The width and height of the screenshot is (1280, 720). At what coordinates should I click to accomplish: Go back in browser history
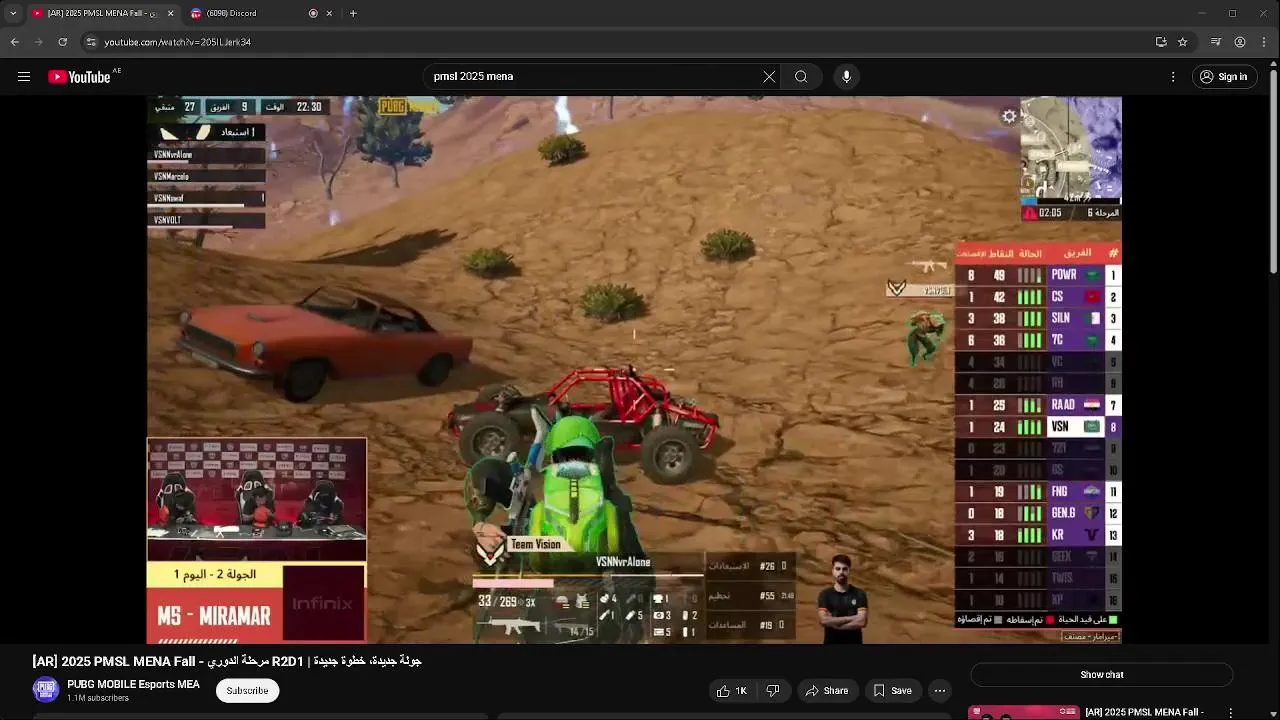14,42
